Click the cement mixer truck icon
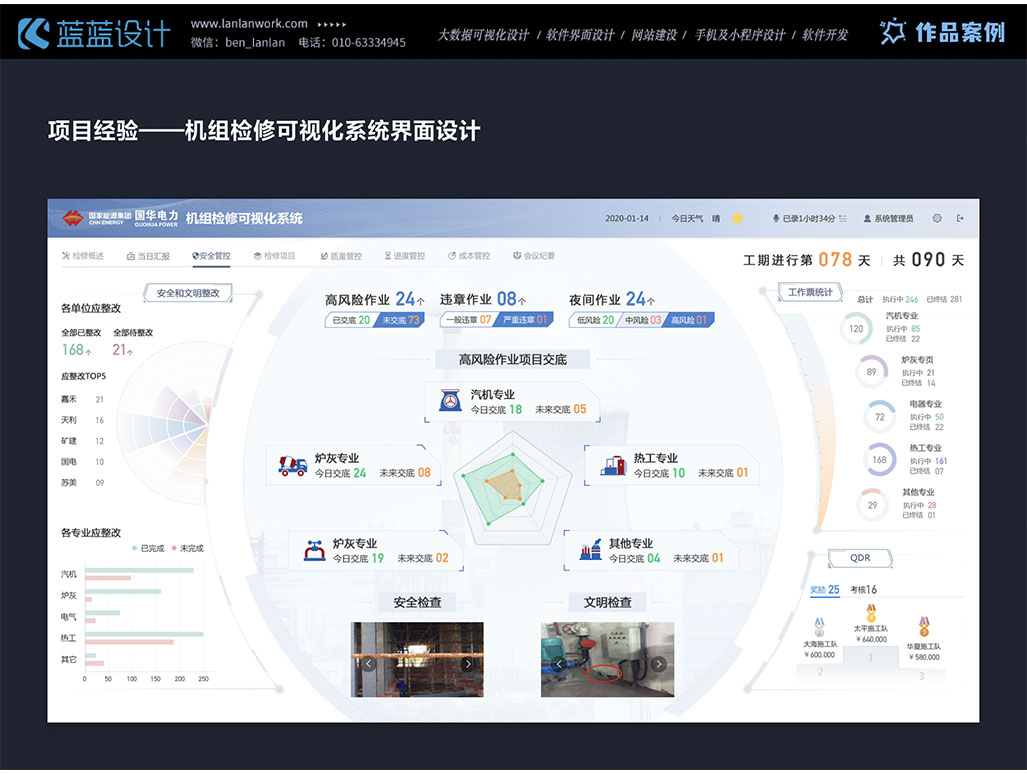Screen dimensions: 1027x774 pos(293,465)
